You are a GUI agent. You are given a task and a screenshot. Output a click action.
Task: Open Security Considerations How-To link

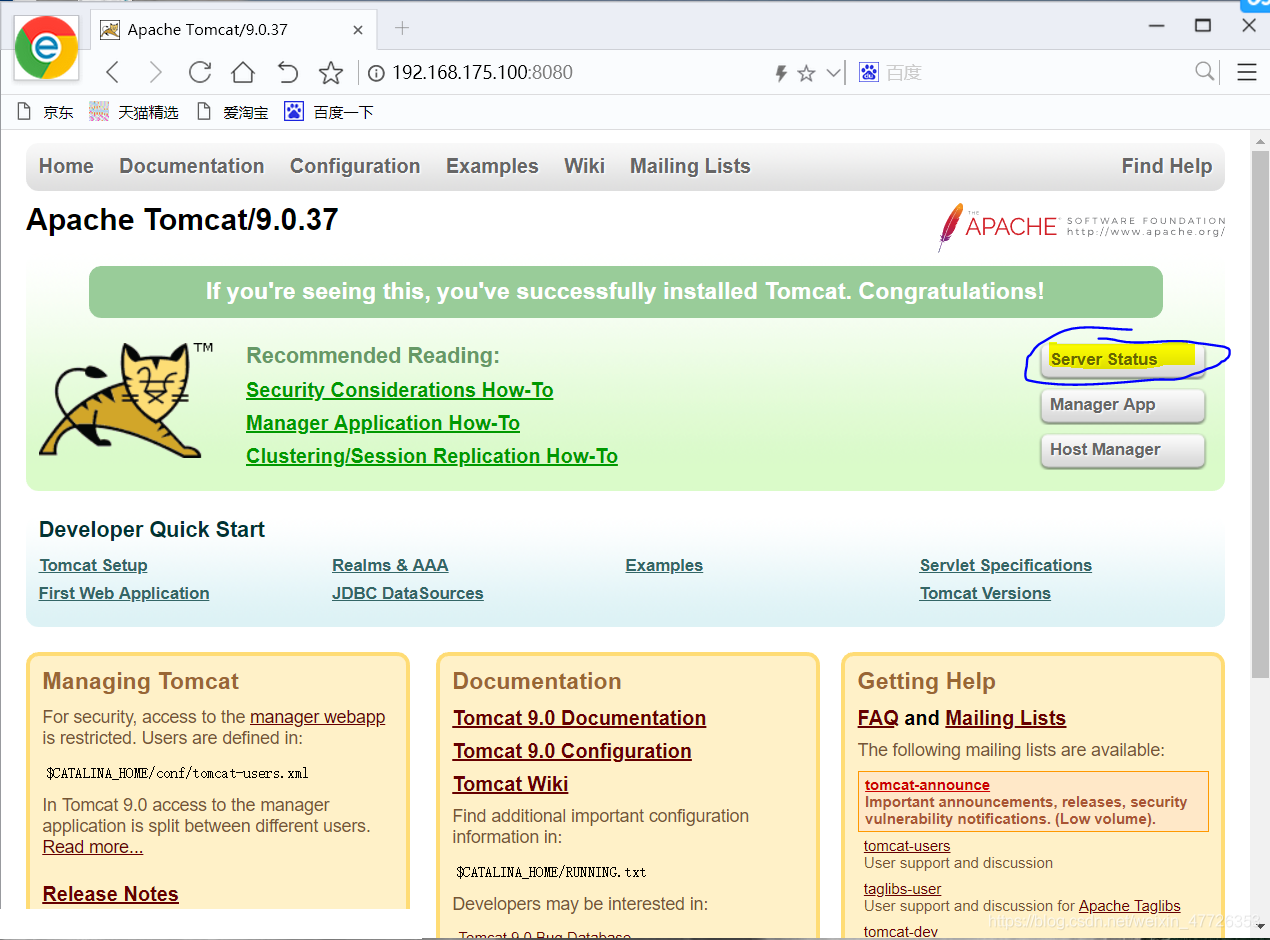click(400, 390)
